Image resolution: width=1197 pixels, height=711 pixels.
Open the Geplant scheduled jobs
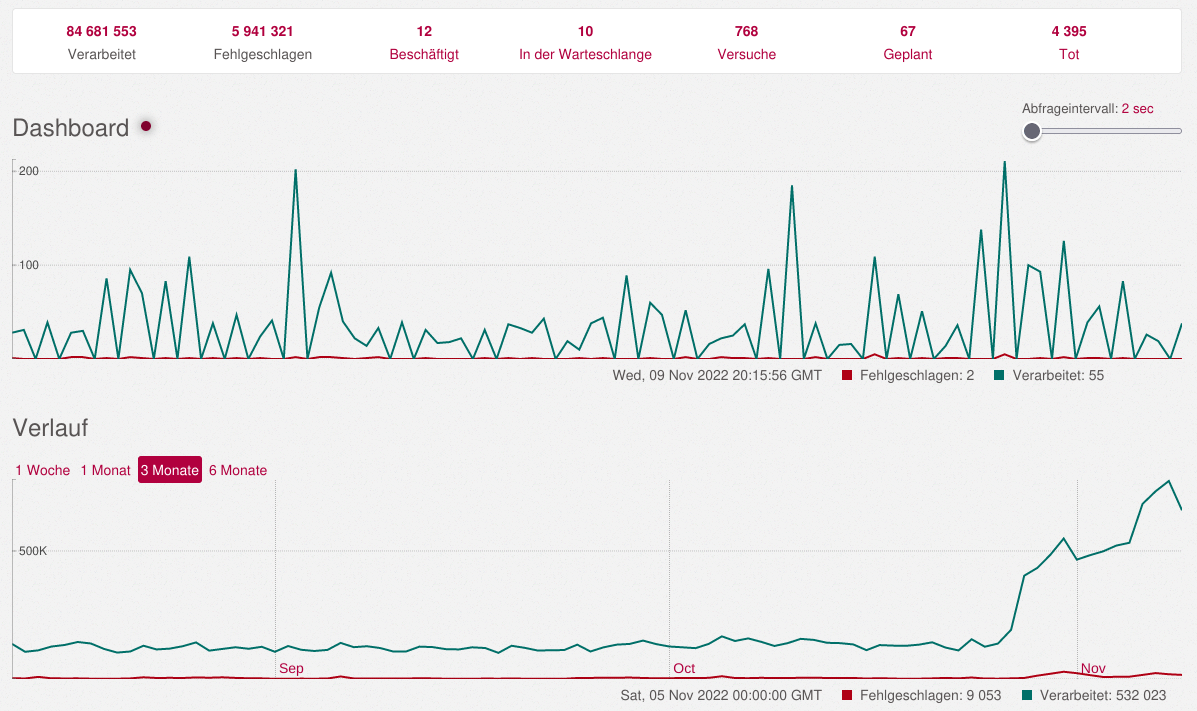pos(908,54)
